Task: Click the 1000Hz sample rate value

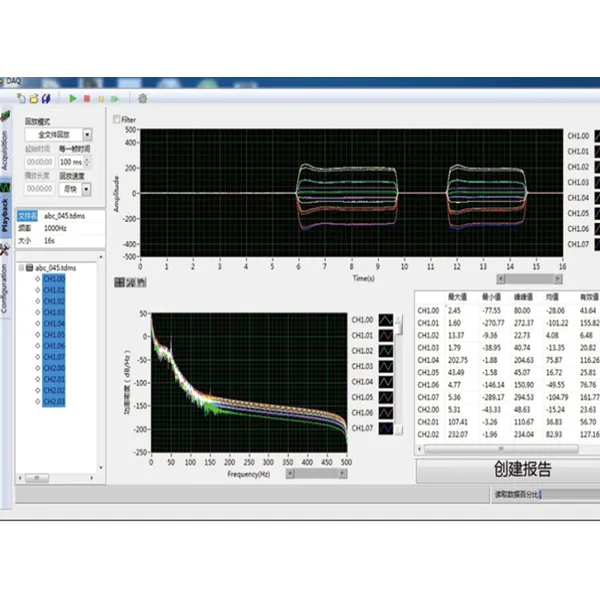Action: (x=55, y=228)
